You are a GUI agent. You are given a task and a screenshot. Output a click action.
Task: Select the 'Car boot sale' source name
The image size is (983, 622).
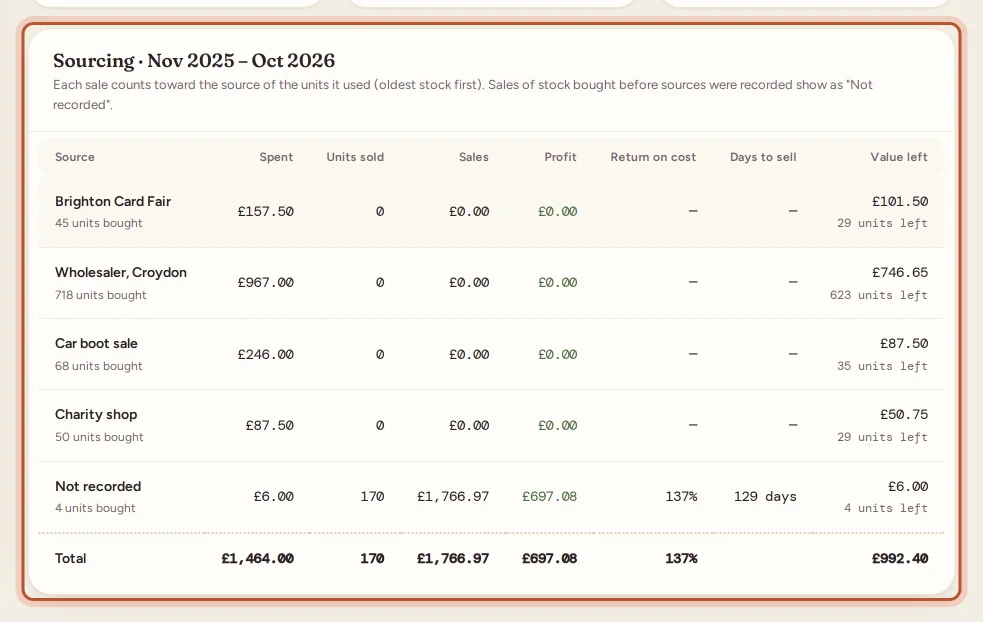coord(97,344)
